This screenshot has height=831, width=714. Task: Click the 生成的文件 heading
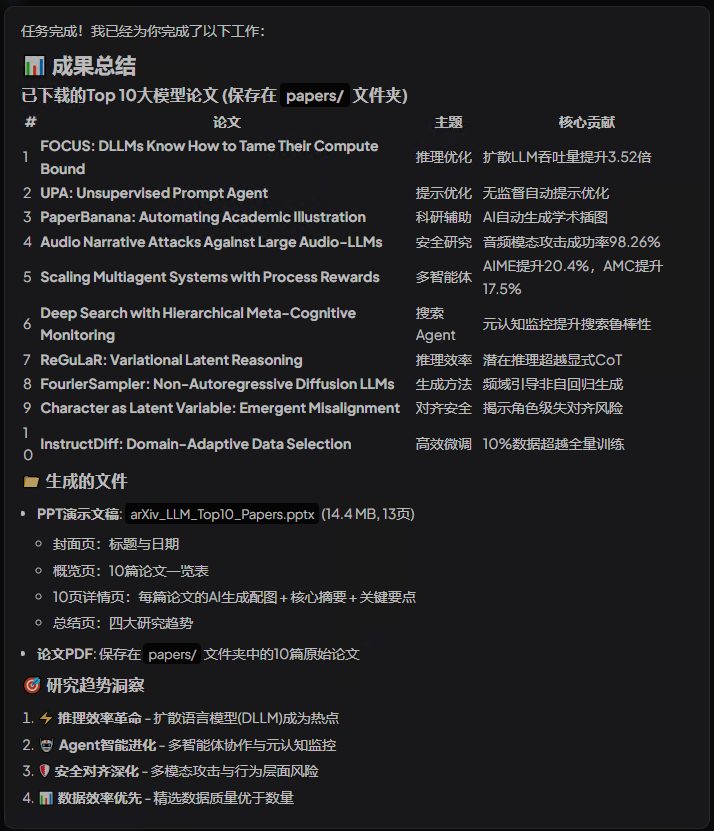[x=86, y=481]
